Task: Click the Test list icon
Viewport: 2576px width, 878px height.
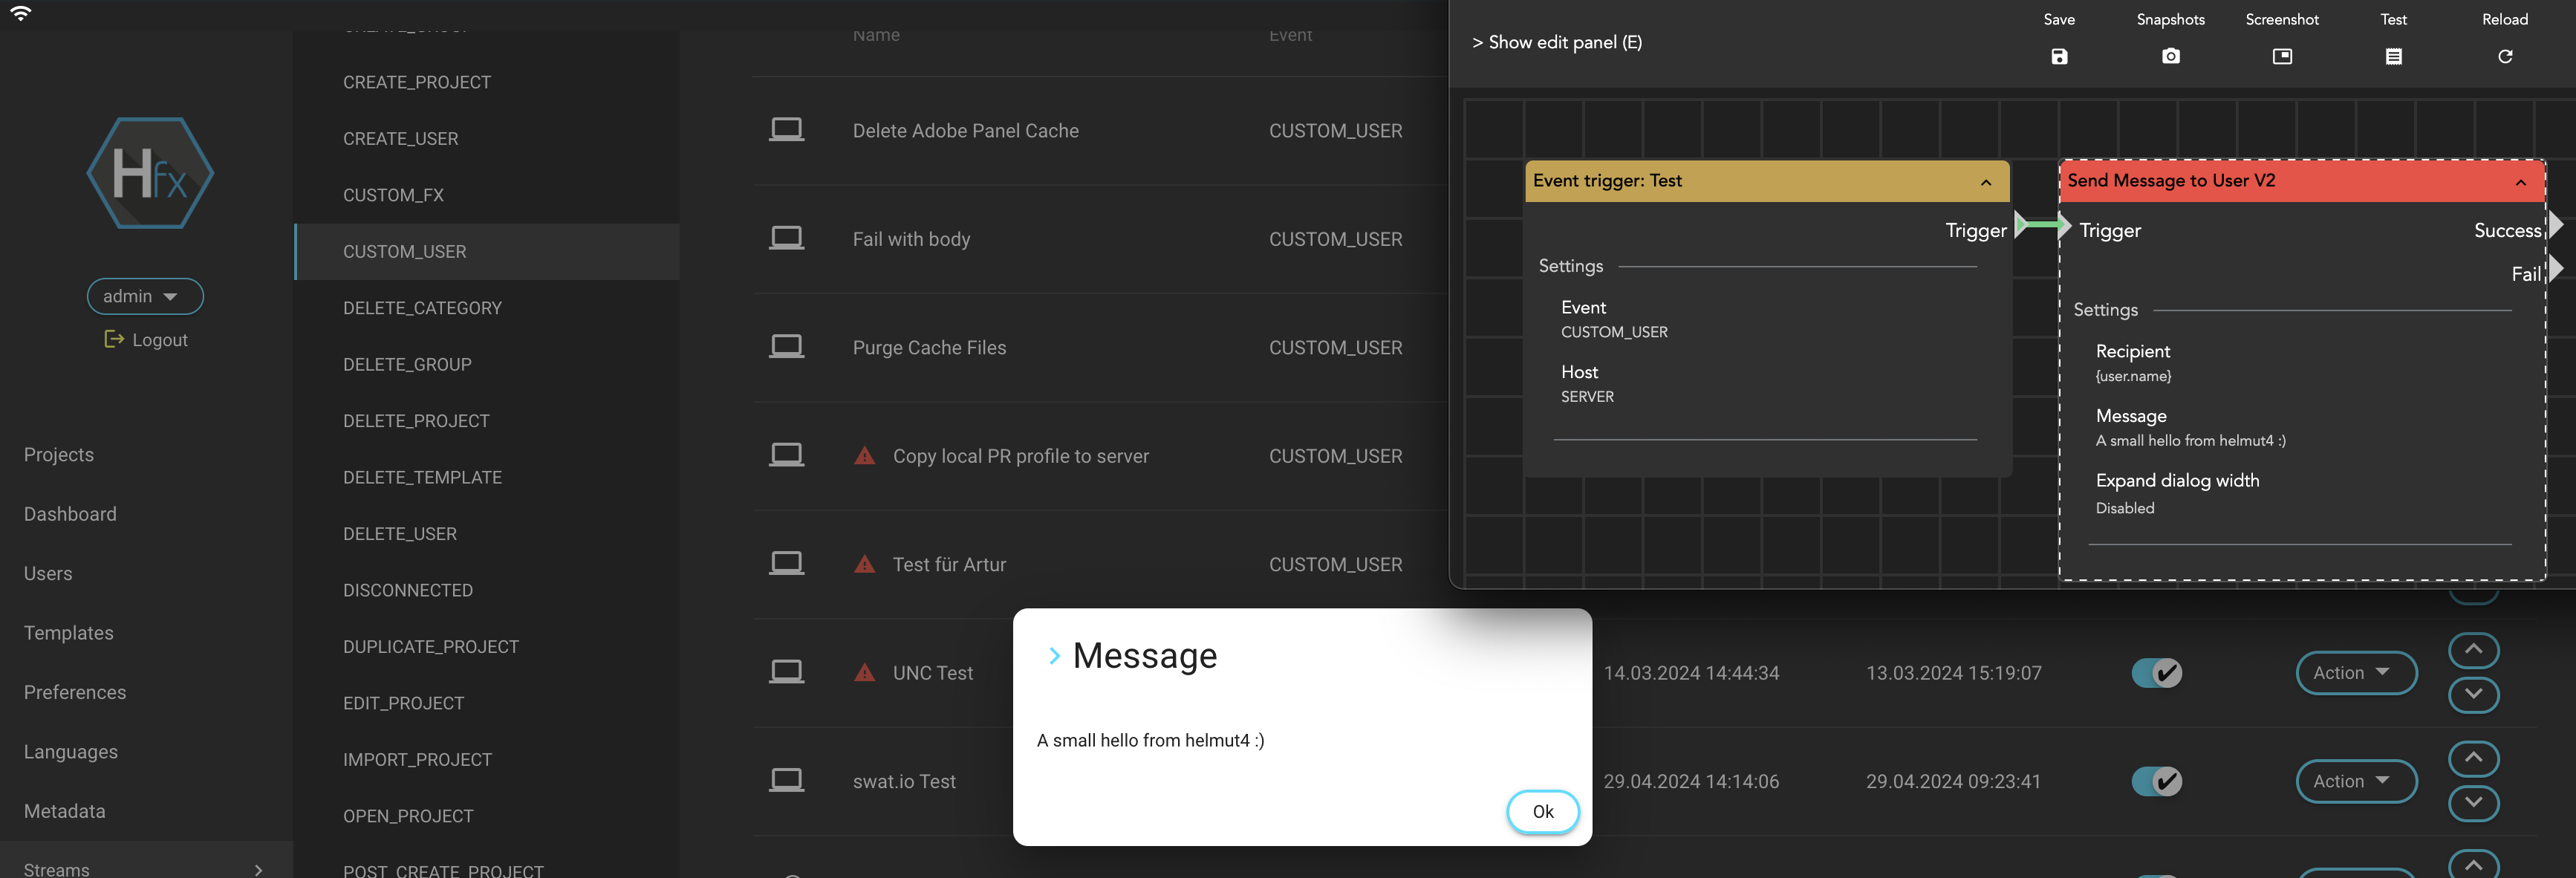Action: pos(2393,57)
